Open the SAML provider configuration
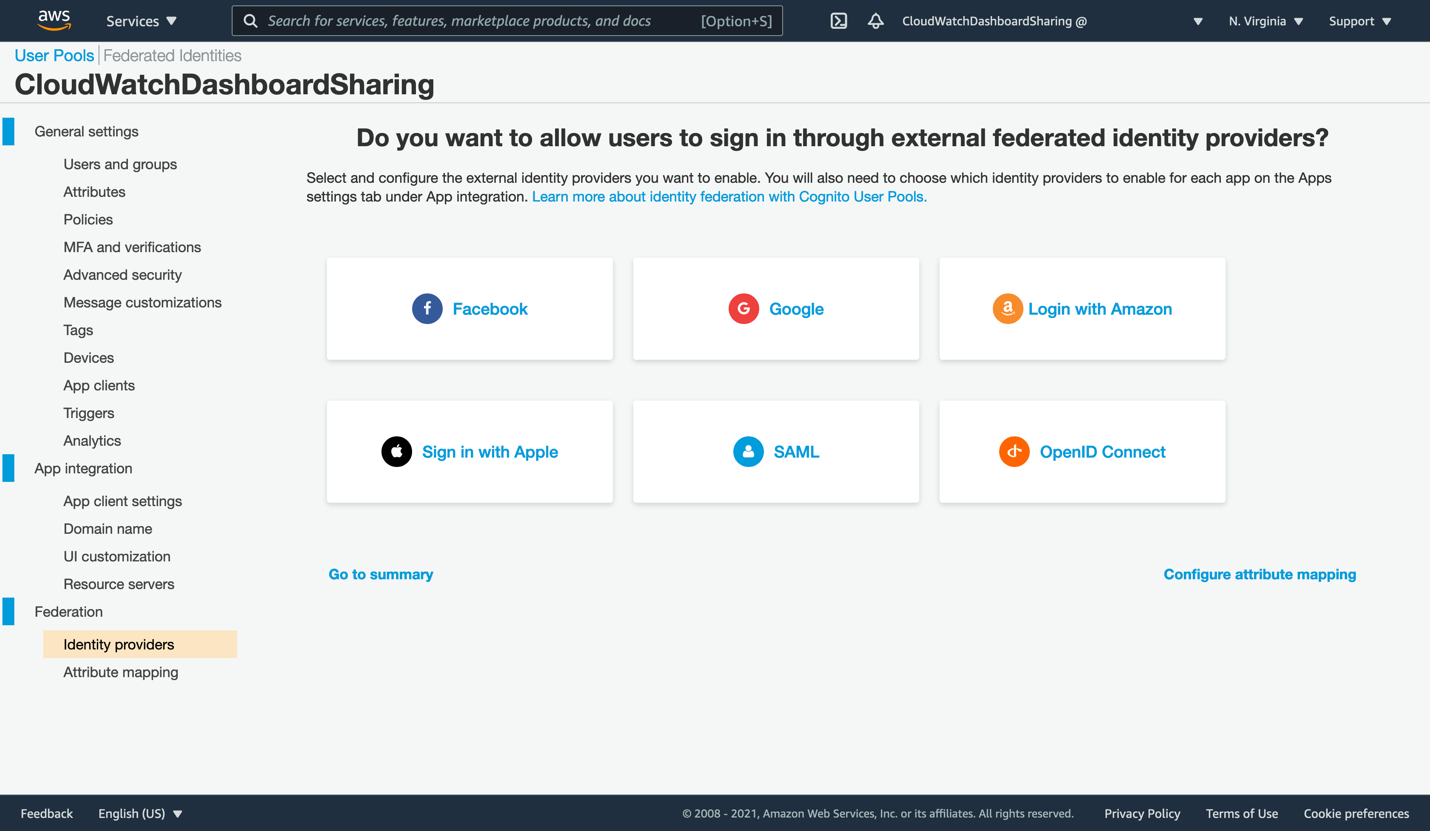This screenshot has height=831, width=1430. (776, 452)
